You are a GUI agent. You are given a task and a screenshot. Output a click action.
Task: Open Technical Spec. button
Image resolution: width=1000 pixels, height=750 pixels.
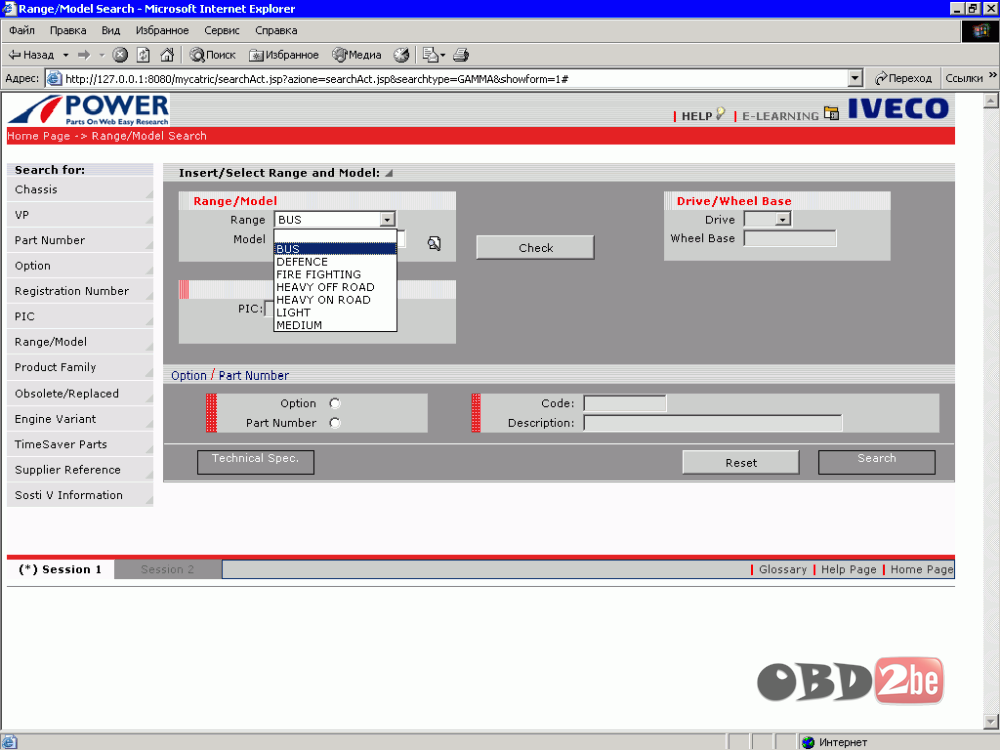(255, 462)
